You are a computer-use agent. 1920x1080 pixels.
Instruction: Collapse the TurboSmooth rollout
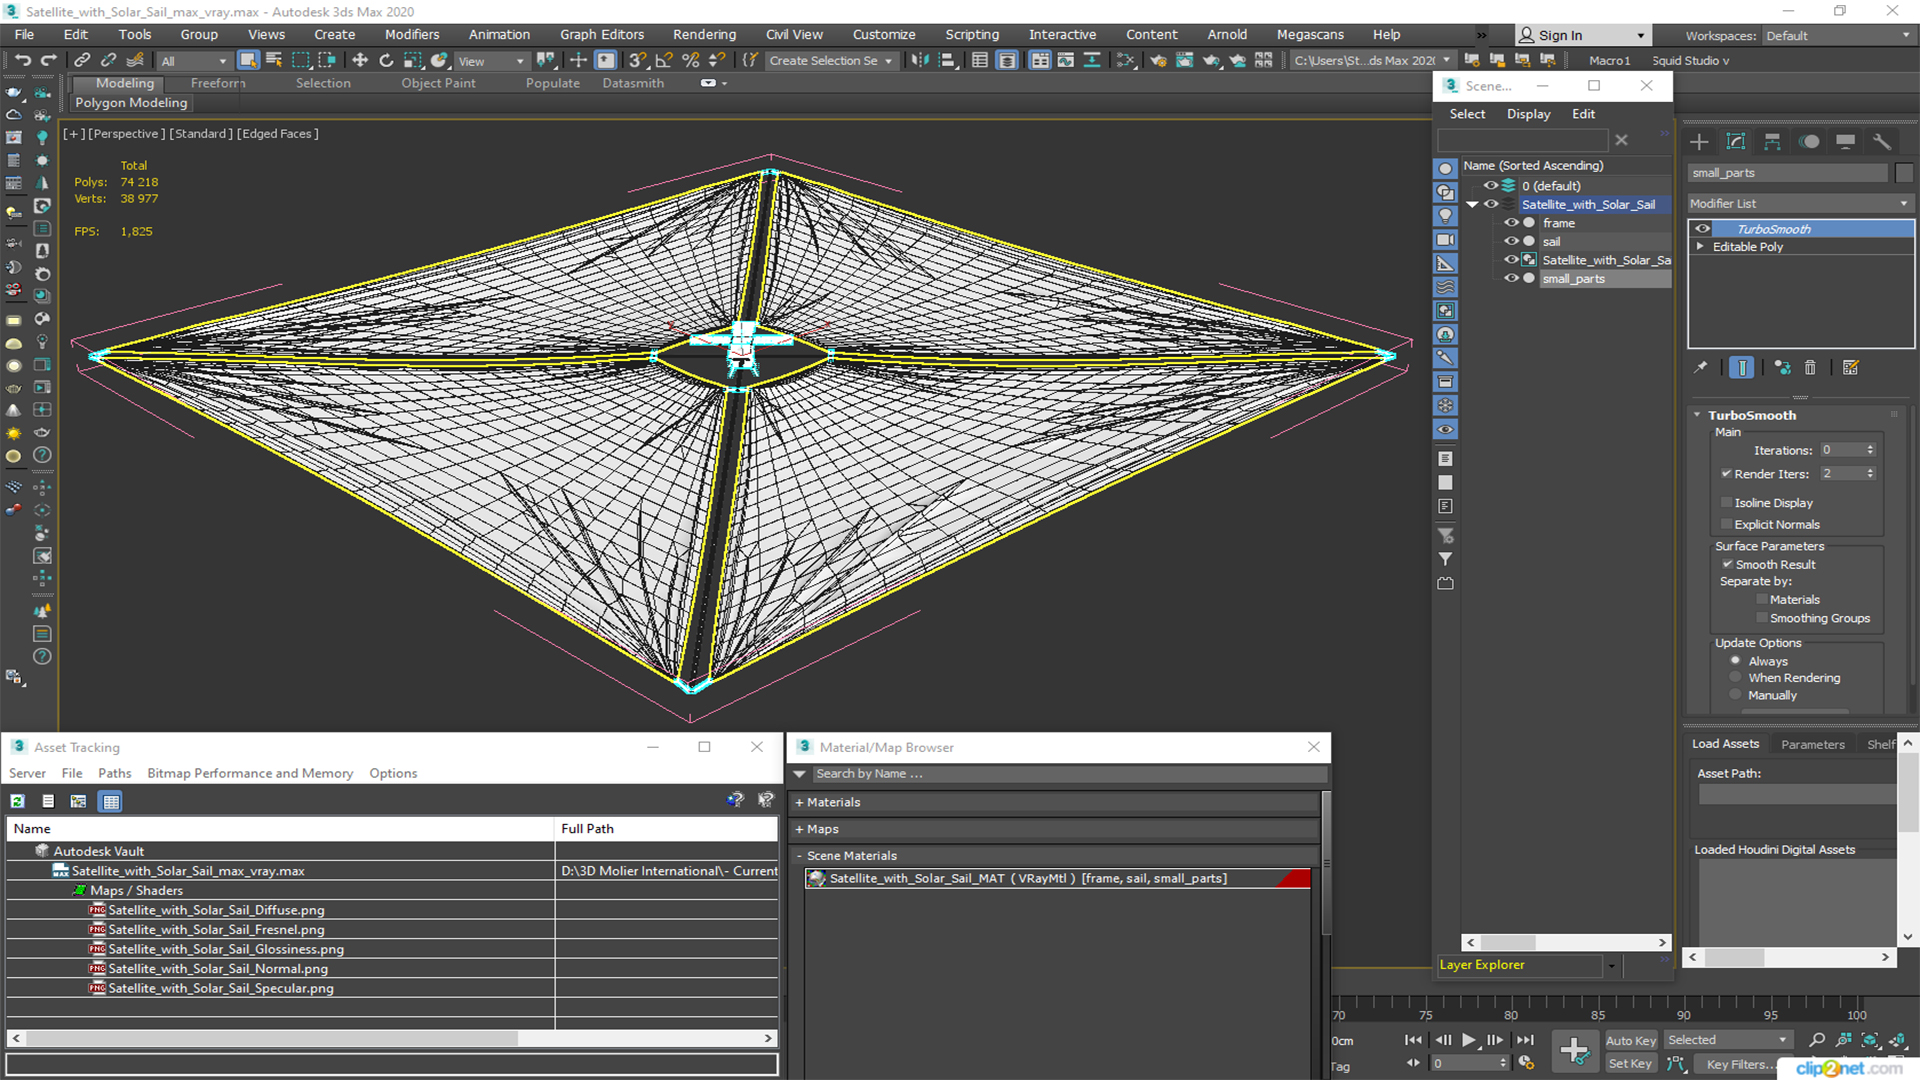[1697, 415]
